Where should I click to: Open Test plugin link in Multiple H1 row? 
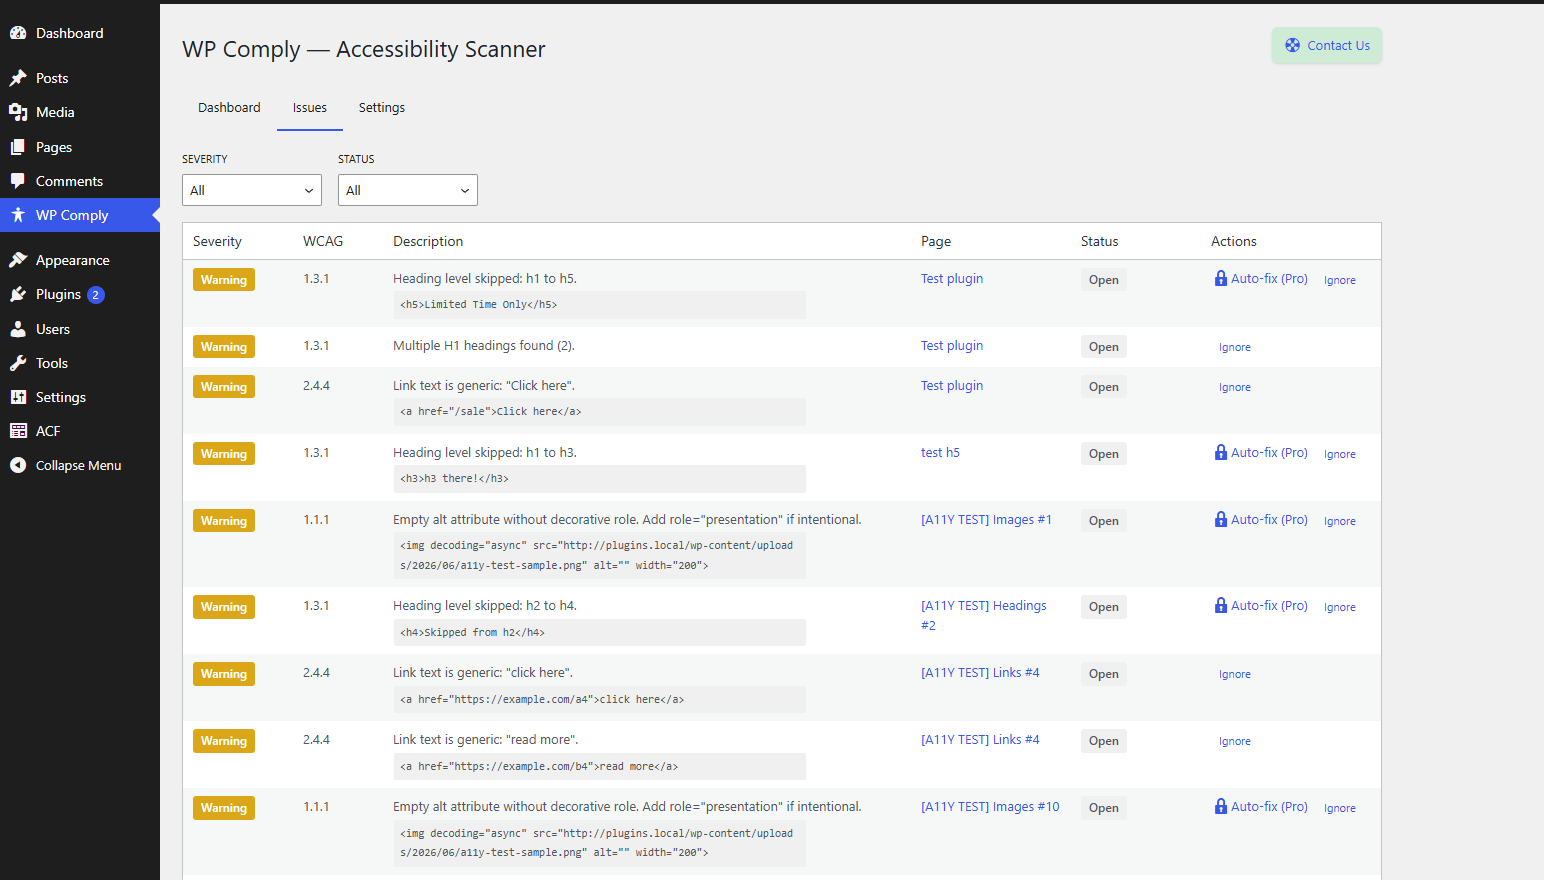tap(952, 346)
